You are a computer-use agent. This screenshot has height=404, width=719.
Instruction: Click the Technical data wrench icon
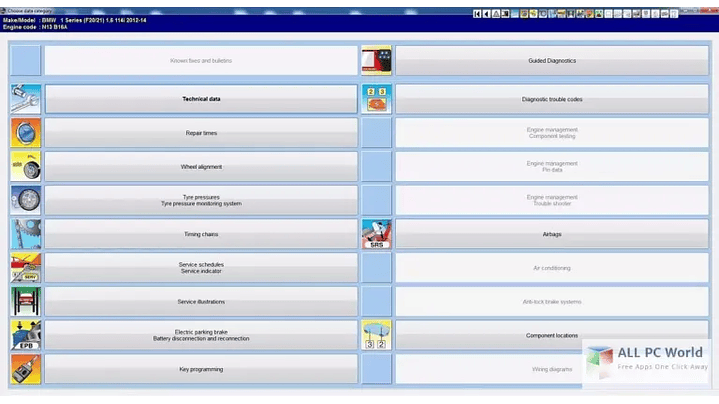(25, 99)
